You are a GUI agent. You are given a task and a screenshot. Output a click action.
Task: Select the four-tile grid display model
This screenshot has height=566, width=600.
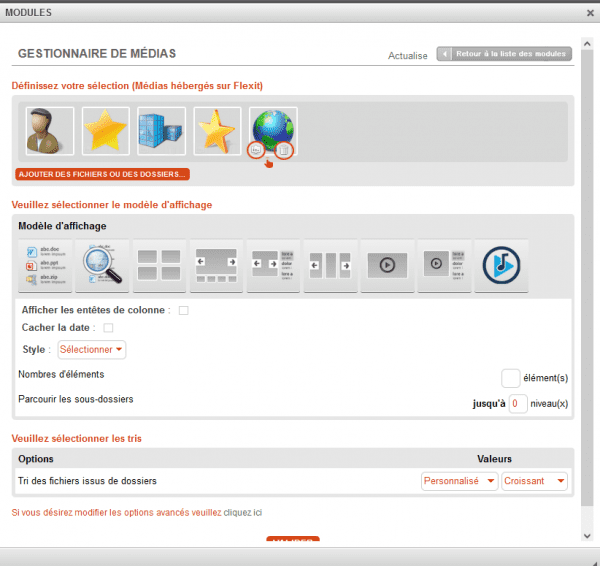click(158, 265)
